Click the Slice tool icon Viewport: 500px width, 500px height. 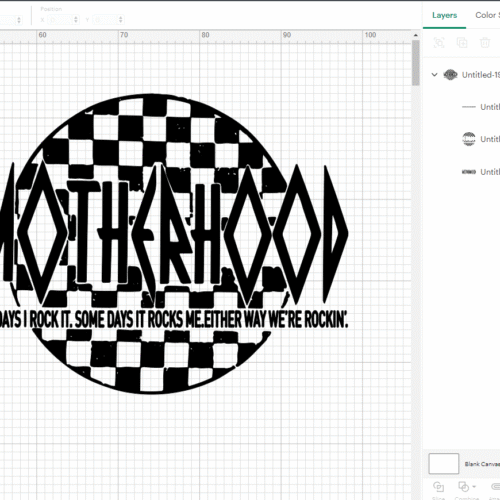[x=438, y=487]
